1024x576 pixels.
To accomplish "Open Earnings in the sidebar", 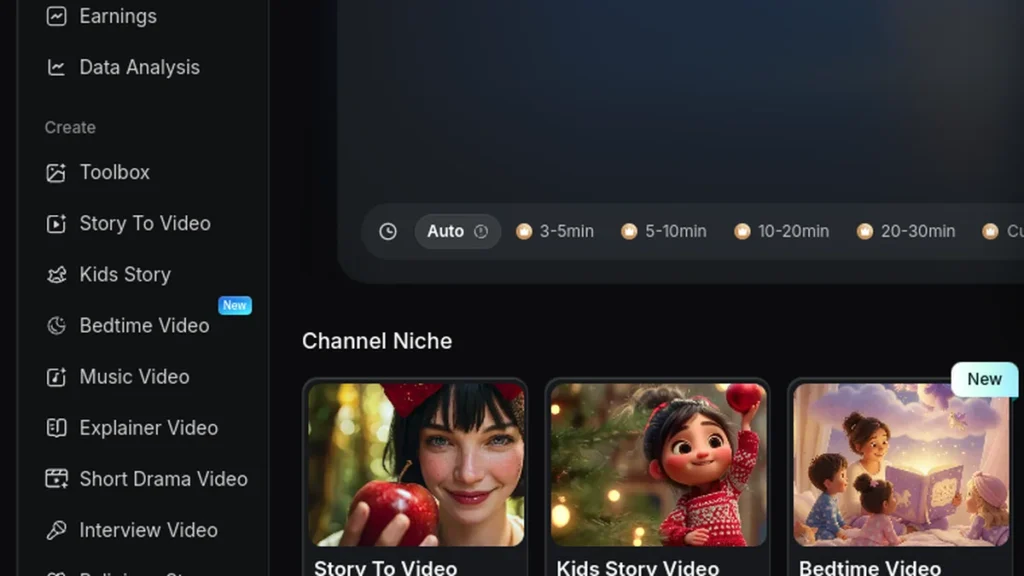I will pyautogui.click(x=118, y=16).
